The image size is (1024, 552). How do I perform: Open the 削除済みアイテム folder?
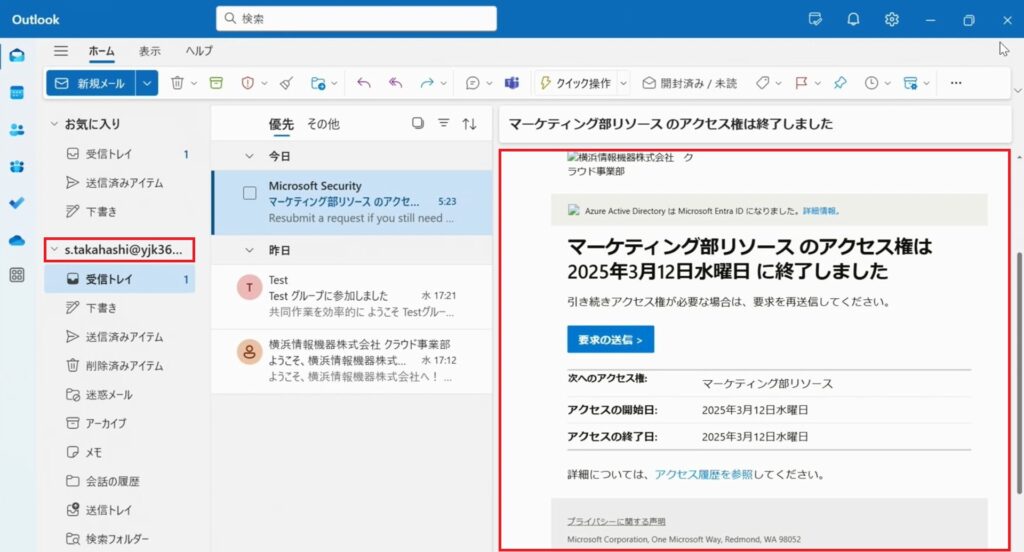click(124, 366)
